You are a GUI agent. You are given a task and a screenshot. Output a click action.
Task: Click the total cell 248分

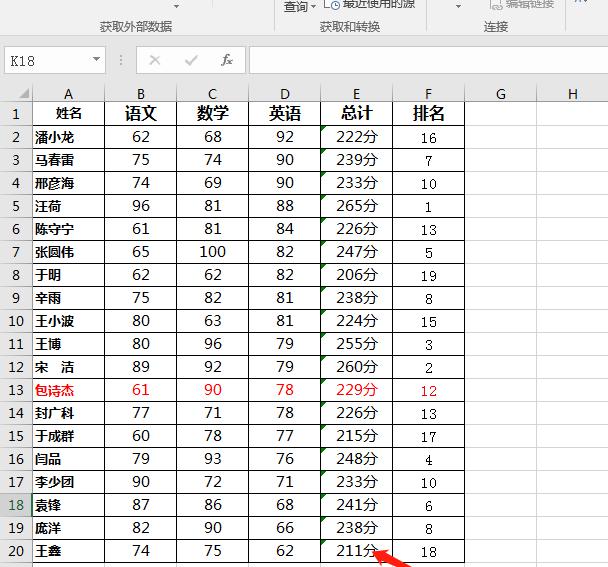[357, 459]
